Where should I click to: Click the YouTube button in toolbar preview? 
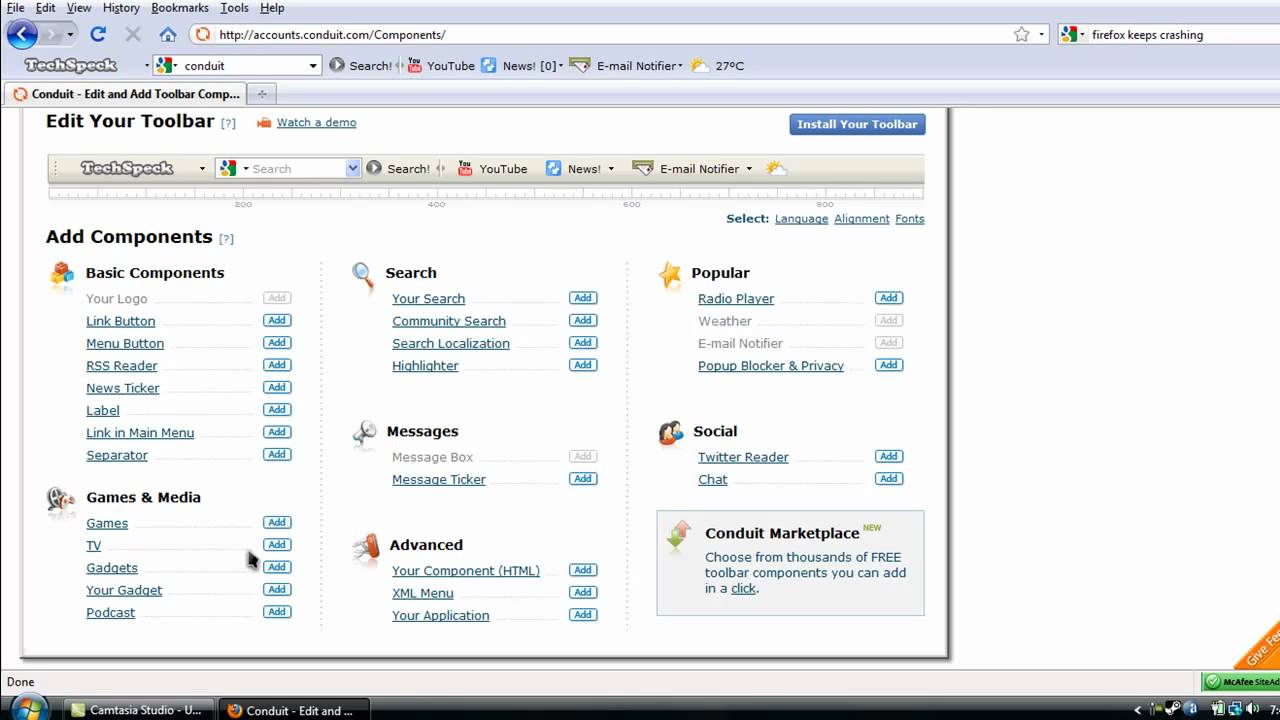[x=492, y=168]
